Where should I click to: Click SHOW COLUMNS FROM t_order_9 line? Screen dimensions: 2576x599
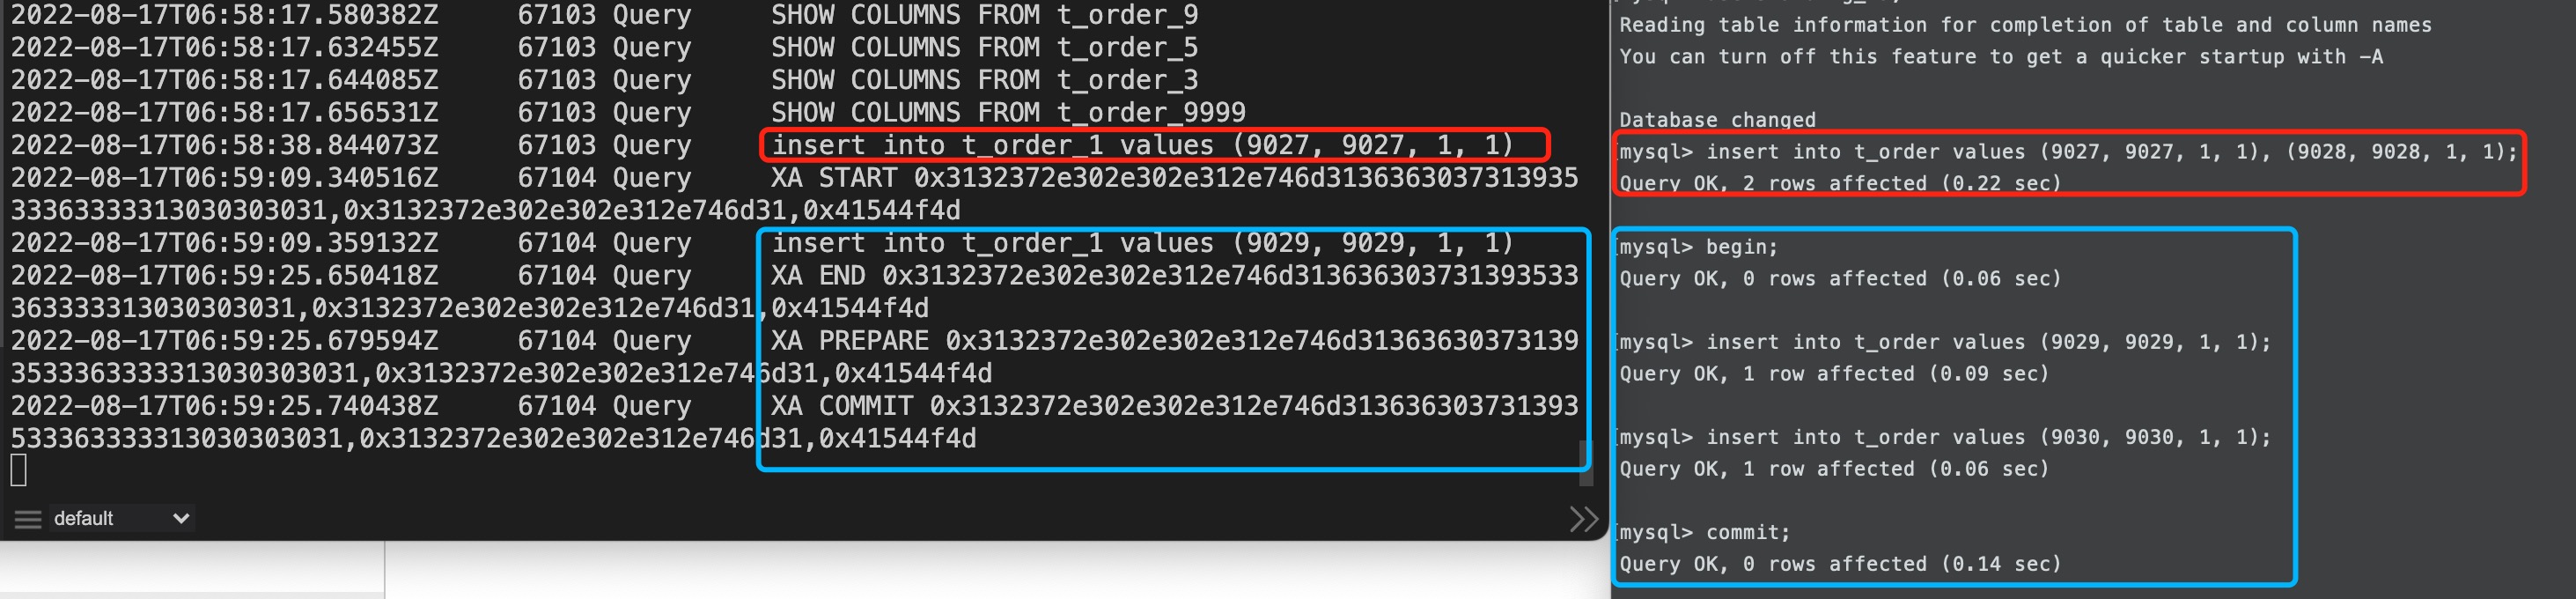pos(604,15)
